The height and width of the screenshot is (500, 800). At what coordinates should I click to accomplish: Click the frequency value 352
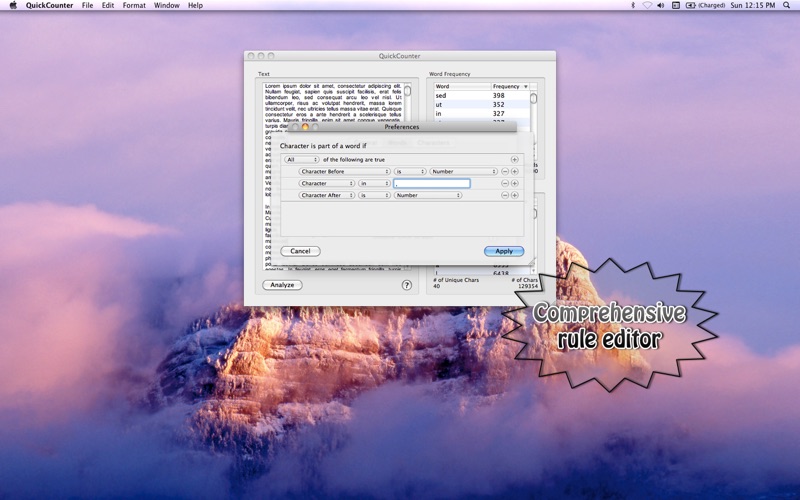pyautogui.click(x=498, y=105)
